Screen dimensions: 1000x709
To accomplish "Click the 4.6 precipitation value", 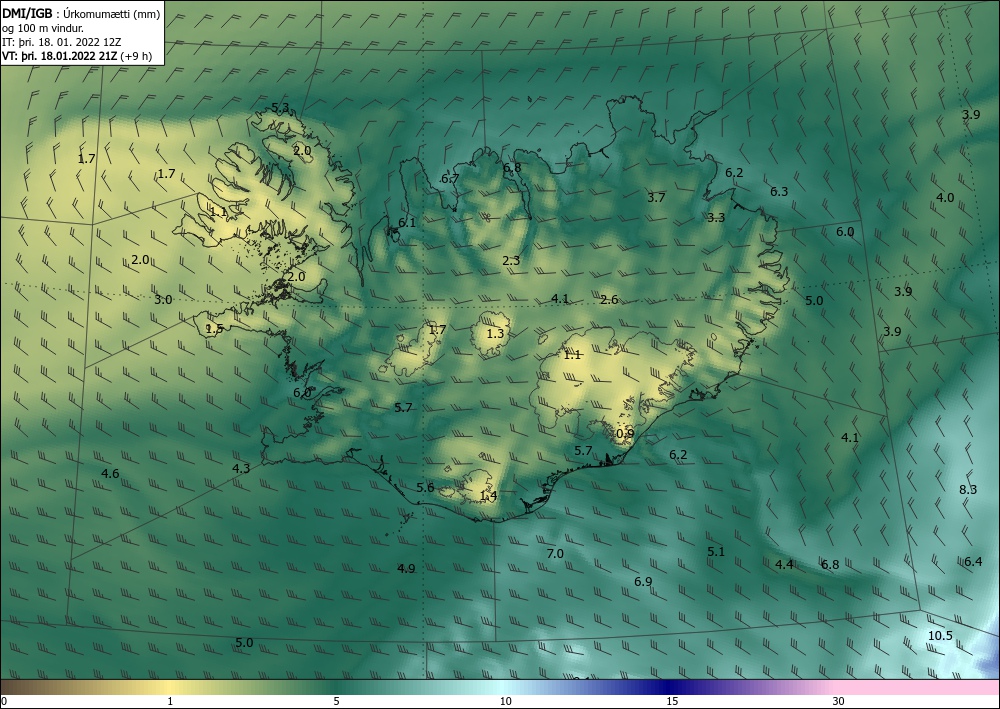I will click(x=110, y=473).
